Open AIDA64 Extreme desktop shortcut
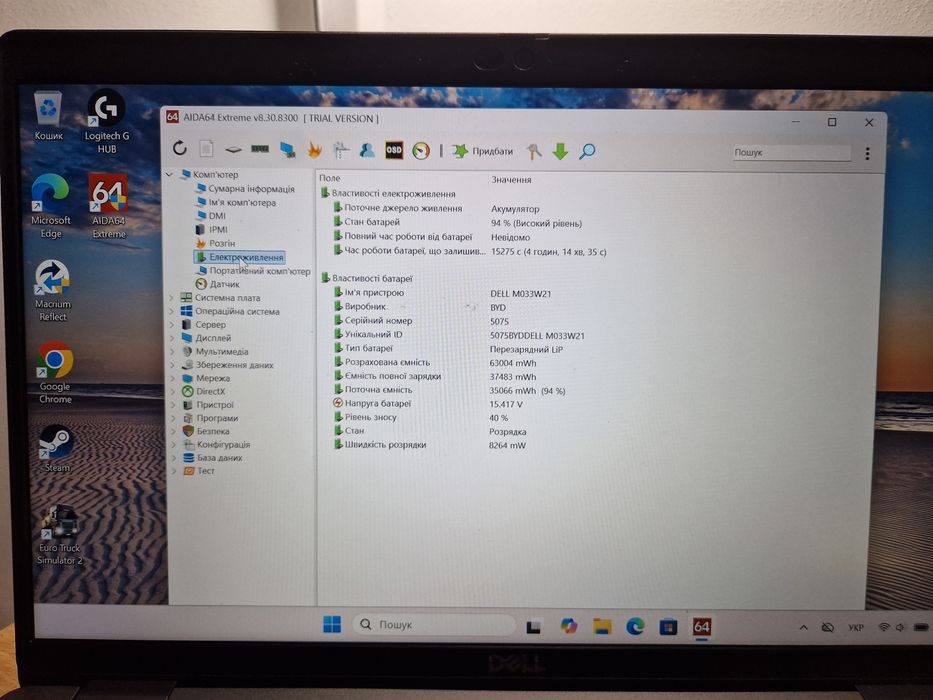Image resolution: width=933 pixels, height=700 pixels. point(108,206)
